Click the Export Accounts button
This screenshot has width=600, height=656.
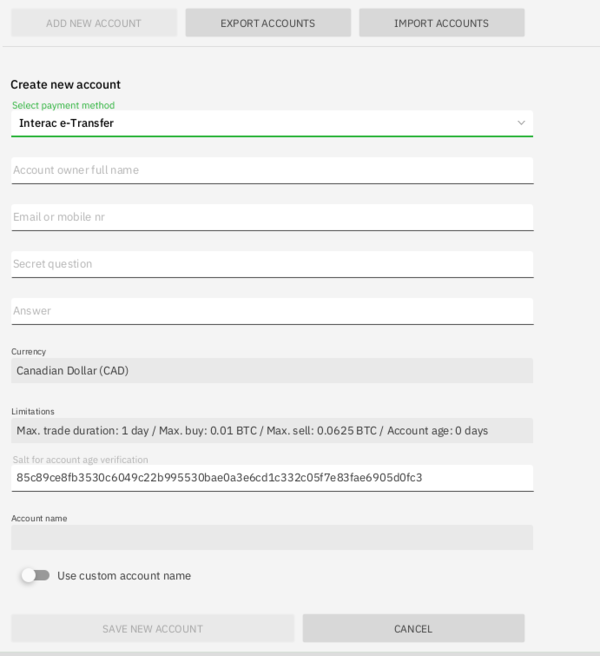coord(267,23)
